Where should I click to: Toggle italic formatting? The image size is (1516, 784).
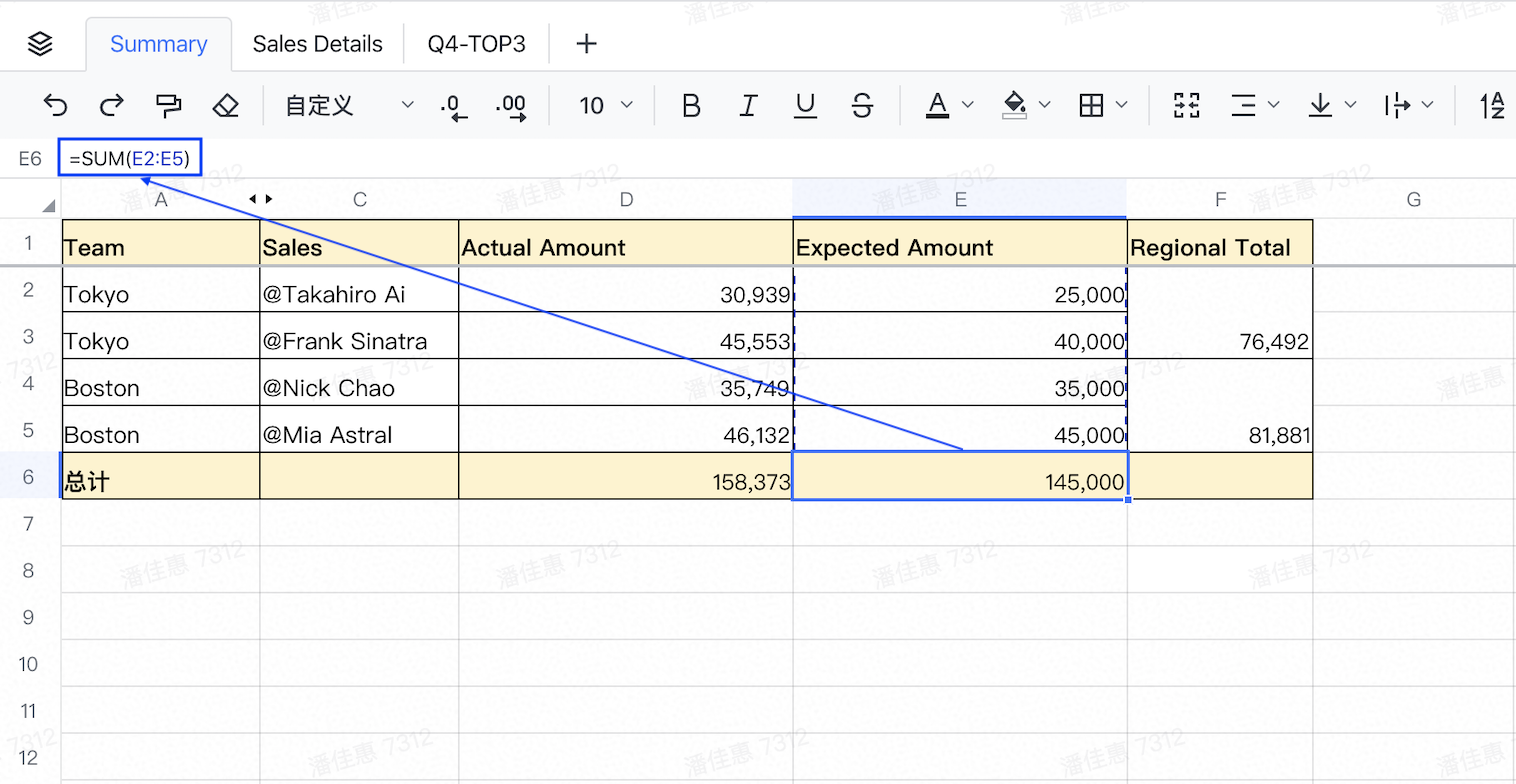point(748,105)
